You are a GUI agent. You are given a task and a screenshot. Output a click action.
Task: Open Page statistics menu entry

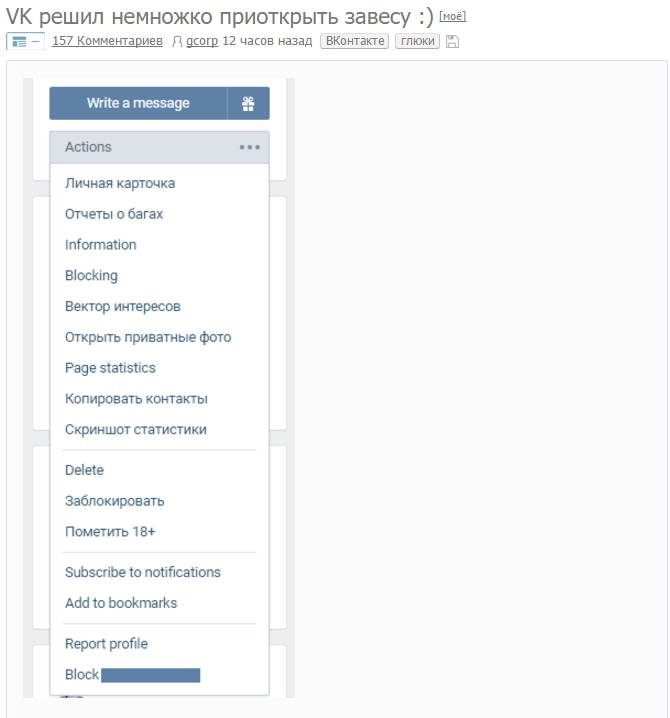coord(110,368)
